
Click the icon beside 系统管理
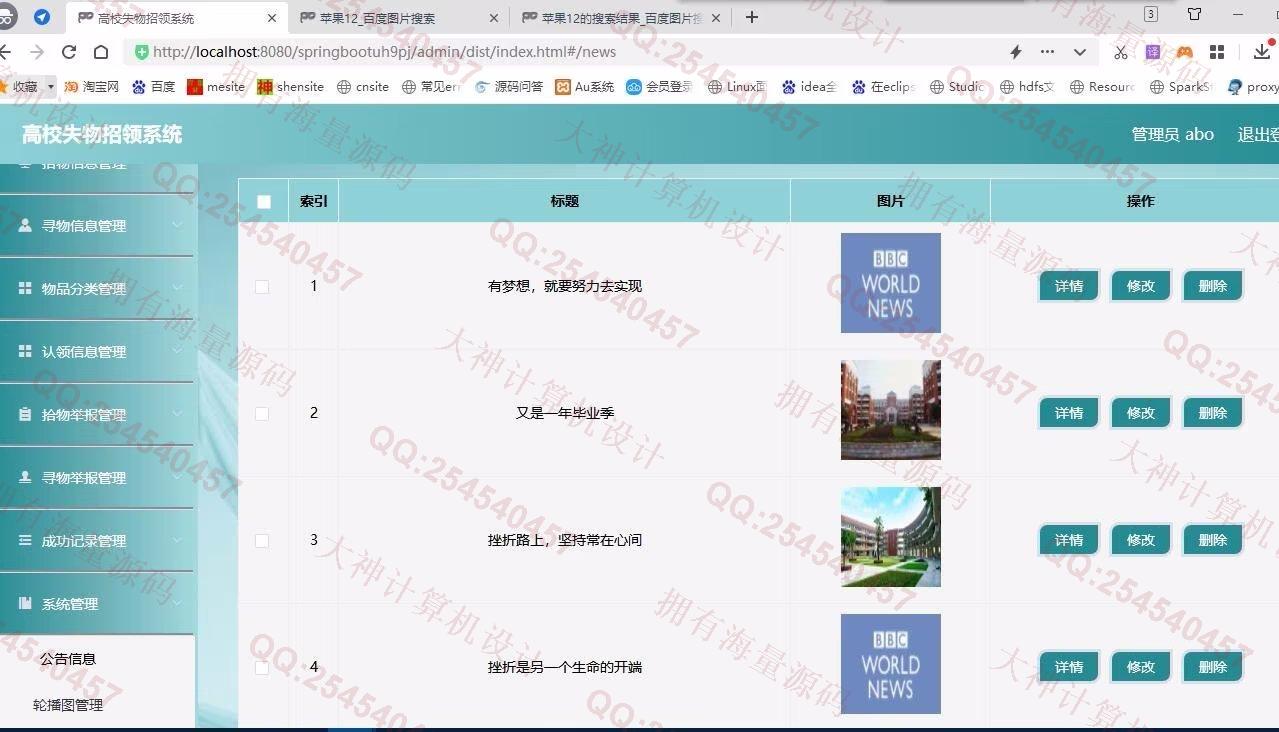coord(25,603)
